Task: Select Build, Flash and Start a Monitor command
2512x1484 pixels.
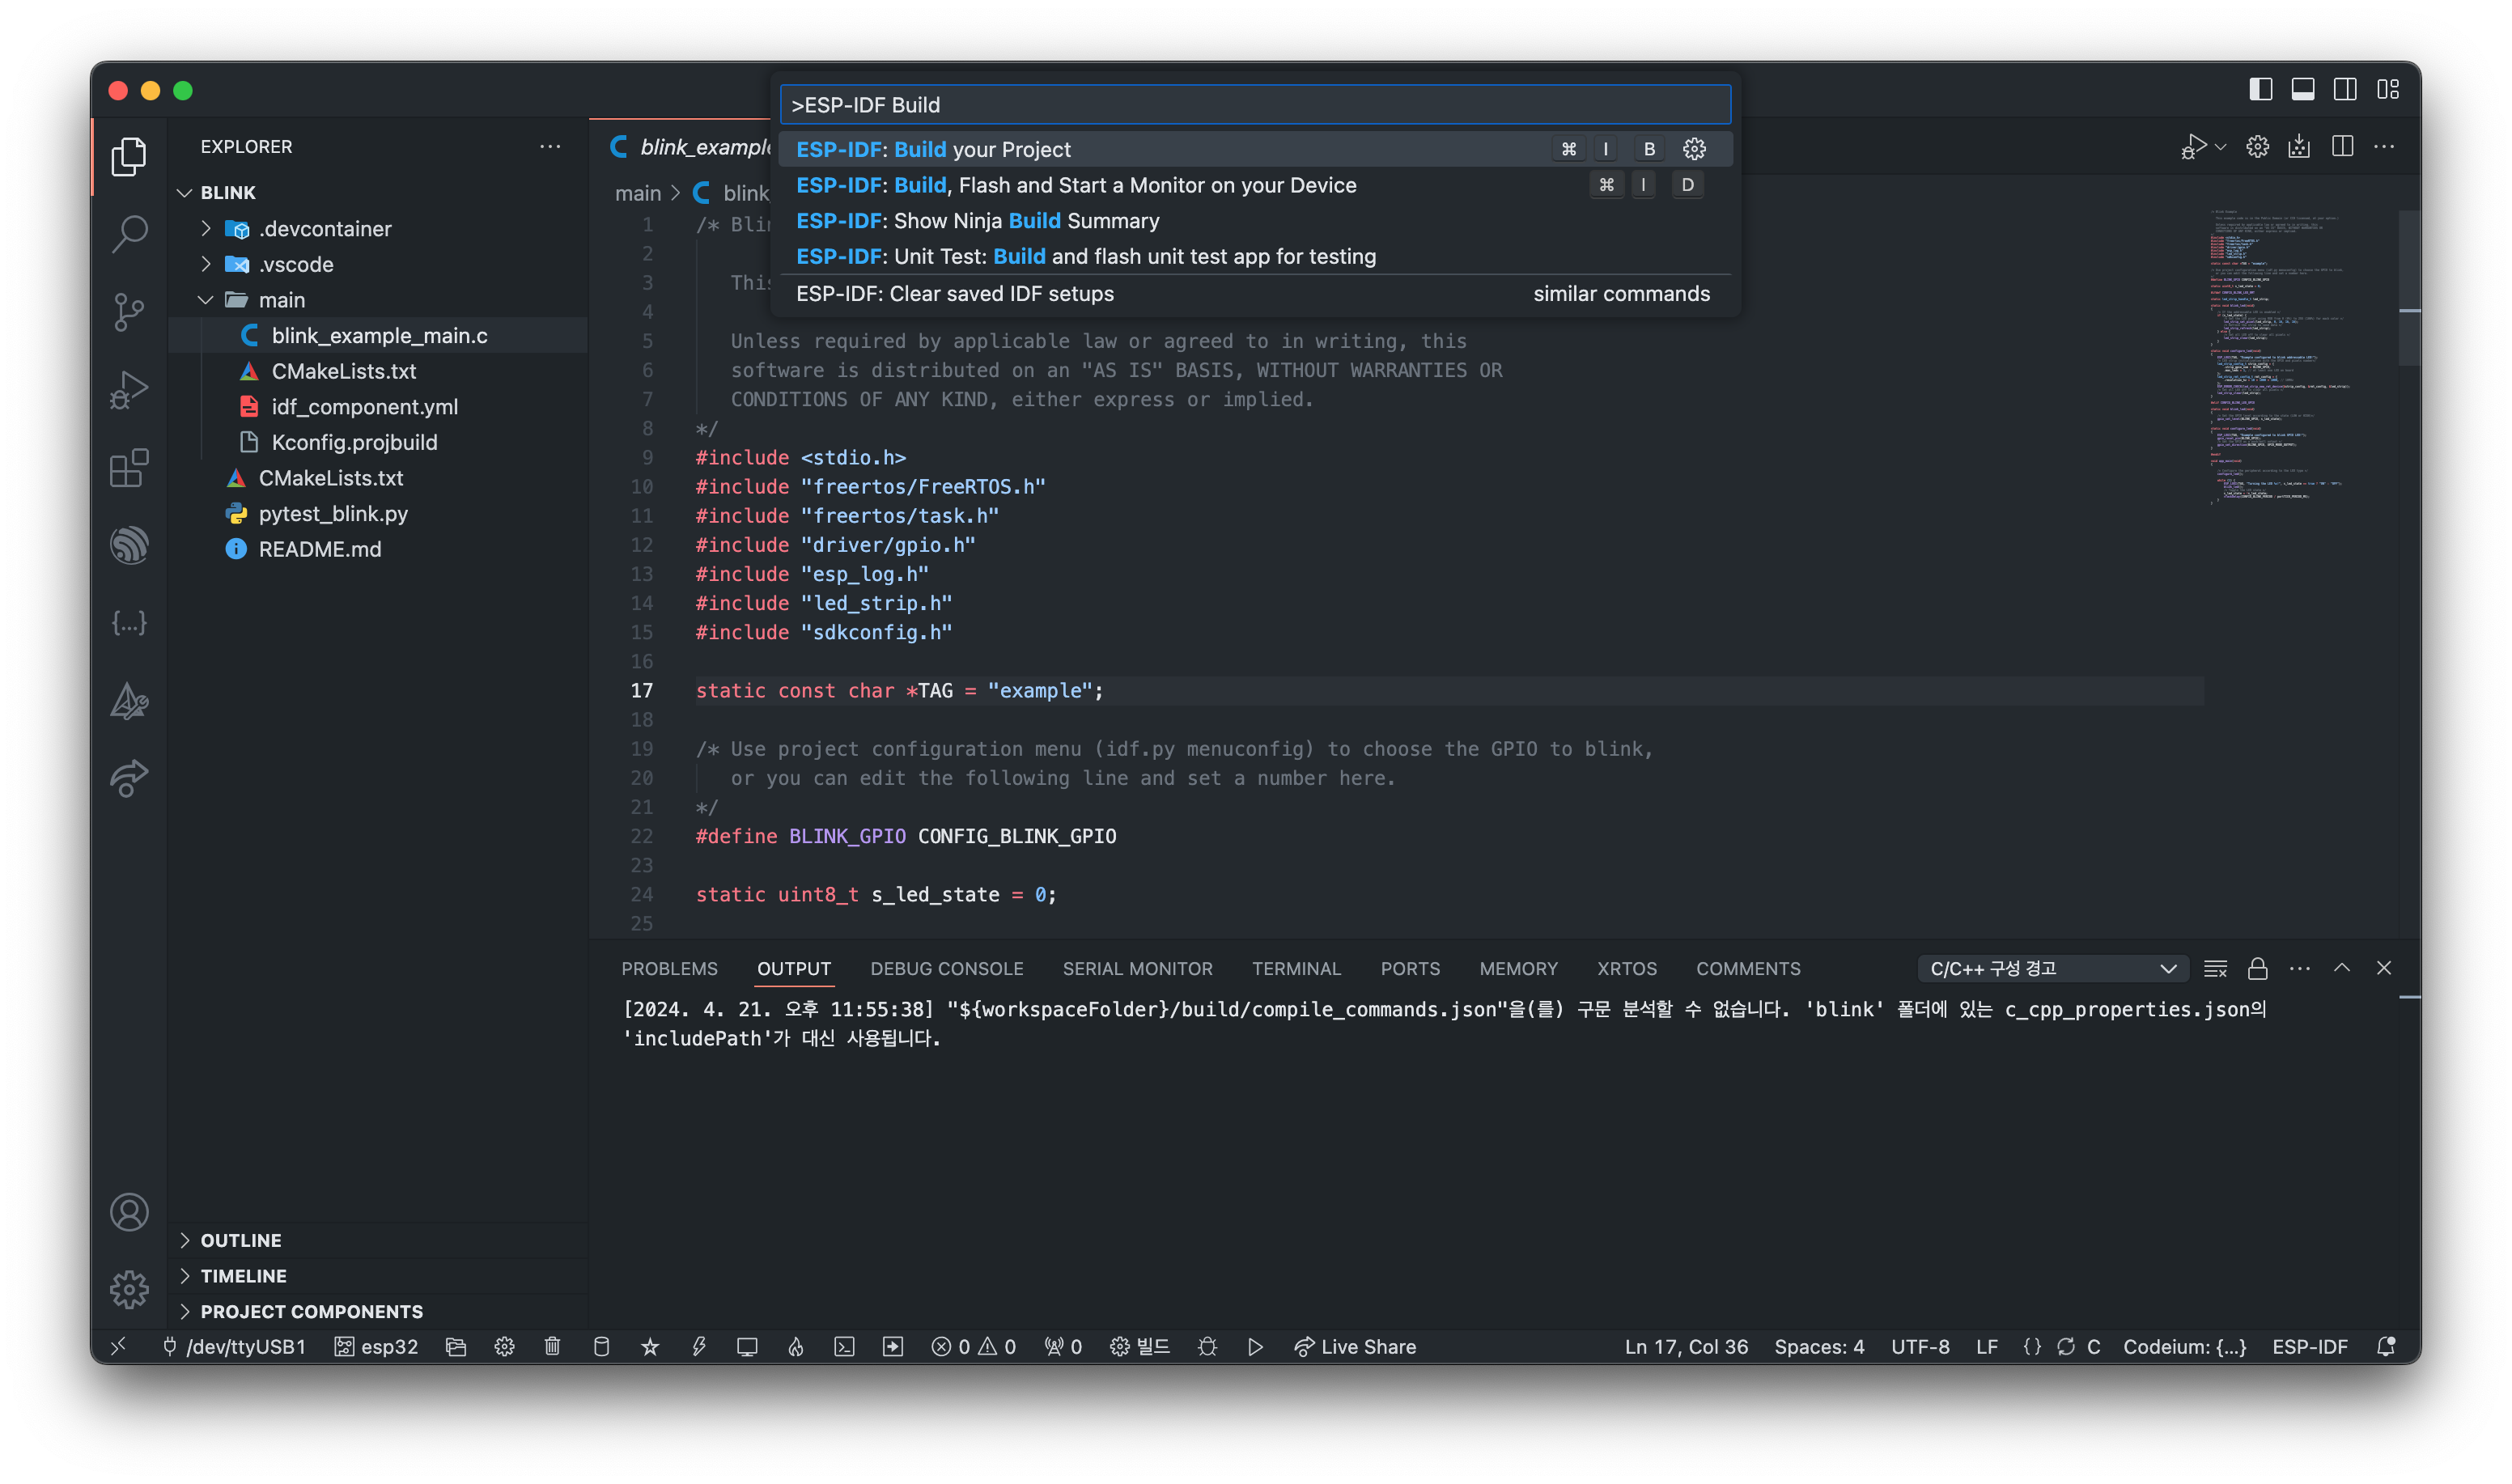Action: [x=1076, y=185]
